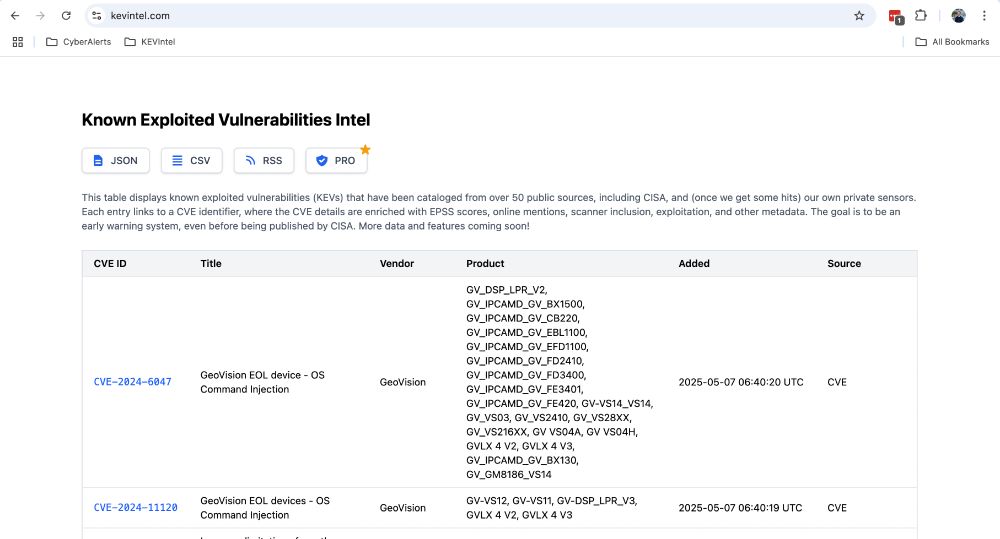Click the Vendor column header
The width and height of the screenshot is (1000, 539).
[x=397, y=263]
